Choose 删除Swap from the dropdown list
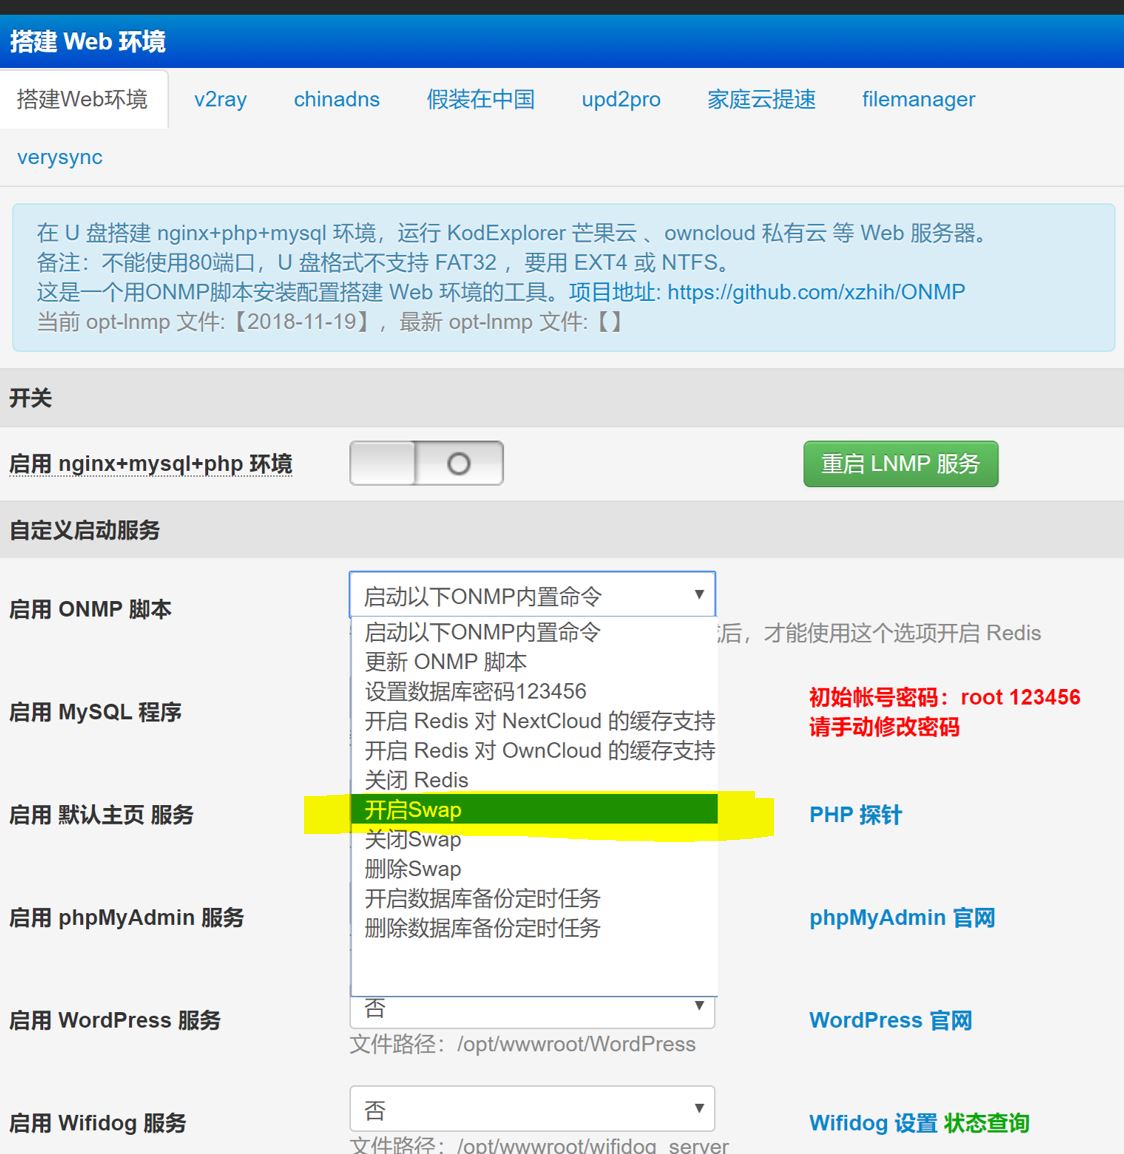The height and width of the screenshot is (1154, 1124). coord(413,869)
